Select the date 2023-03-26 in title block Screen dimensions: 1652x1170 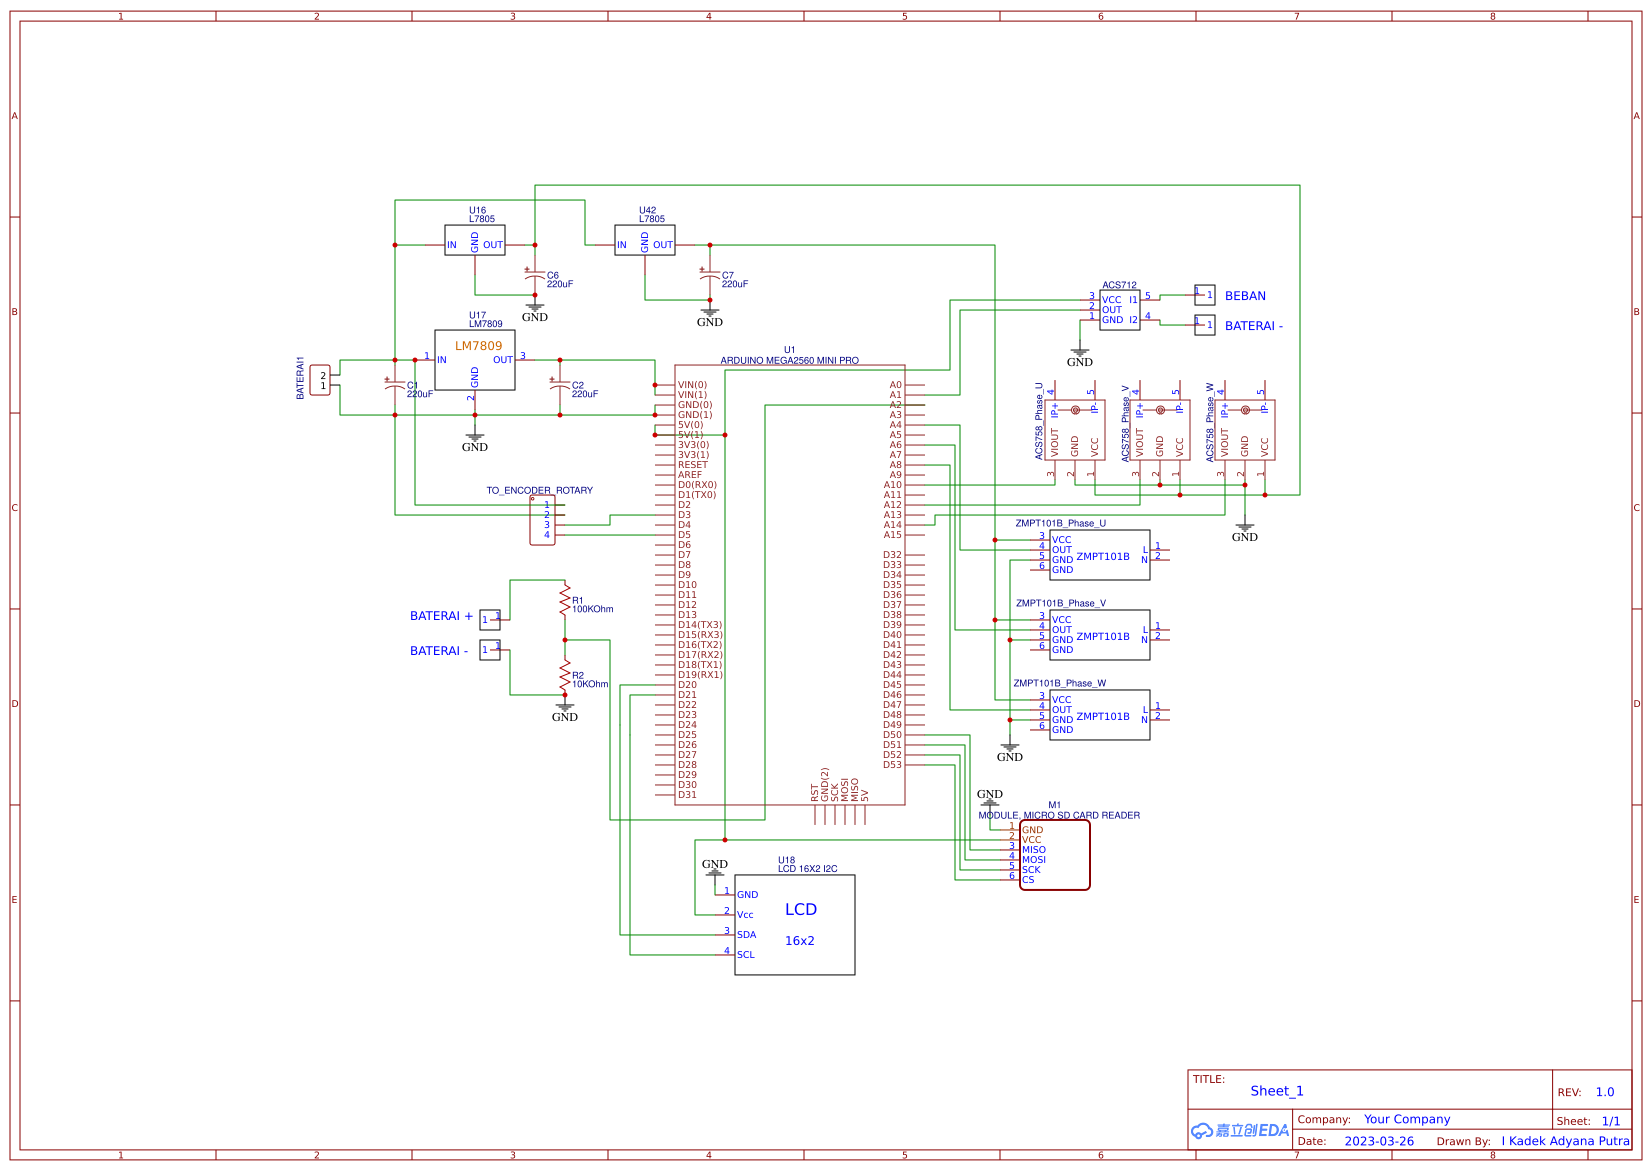[1380, 1141]
